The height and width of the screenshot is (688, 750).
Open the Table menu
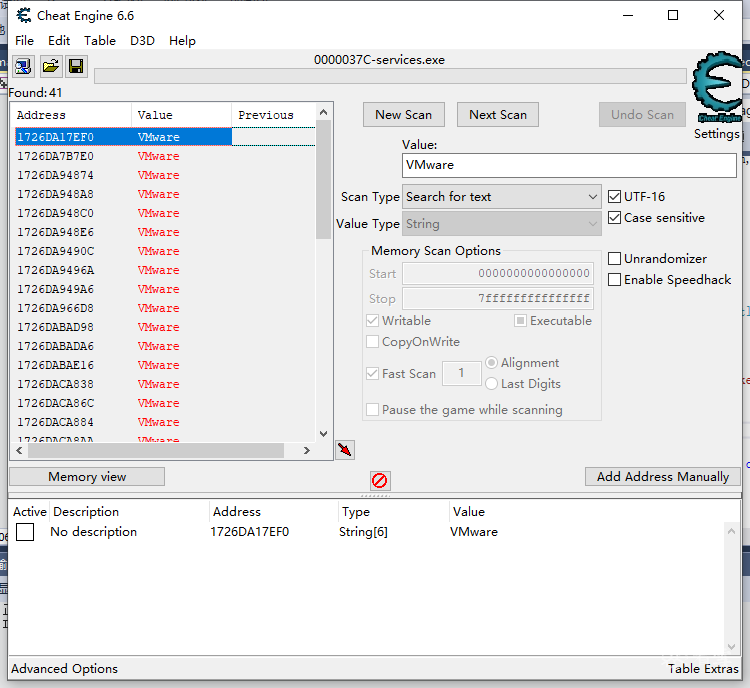tap(100, 41)
